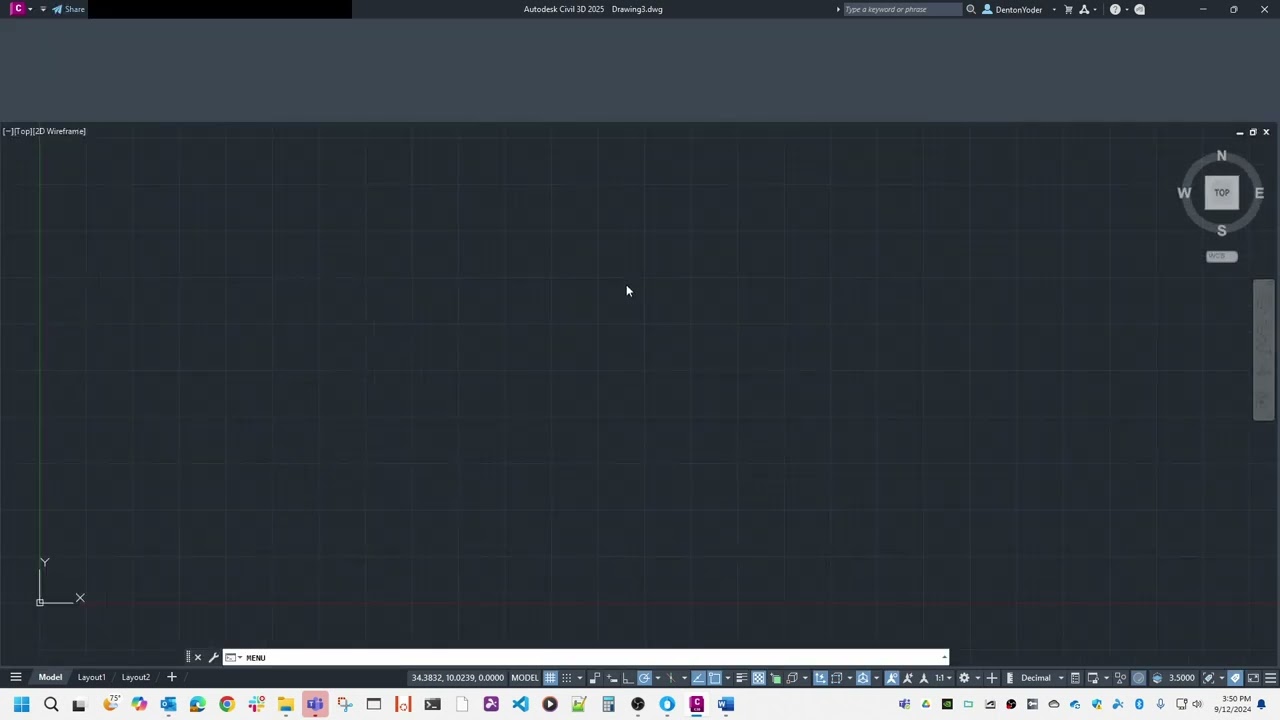Click the W compass direction on ViewCube
This screenshot has height=720, width=1280.
point(1184,193)
